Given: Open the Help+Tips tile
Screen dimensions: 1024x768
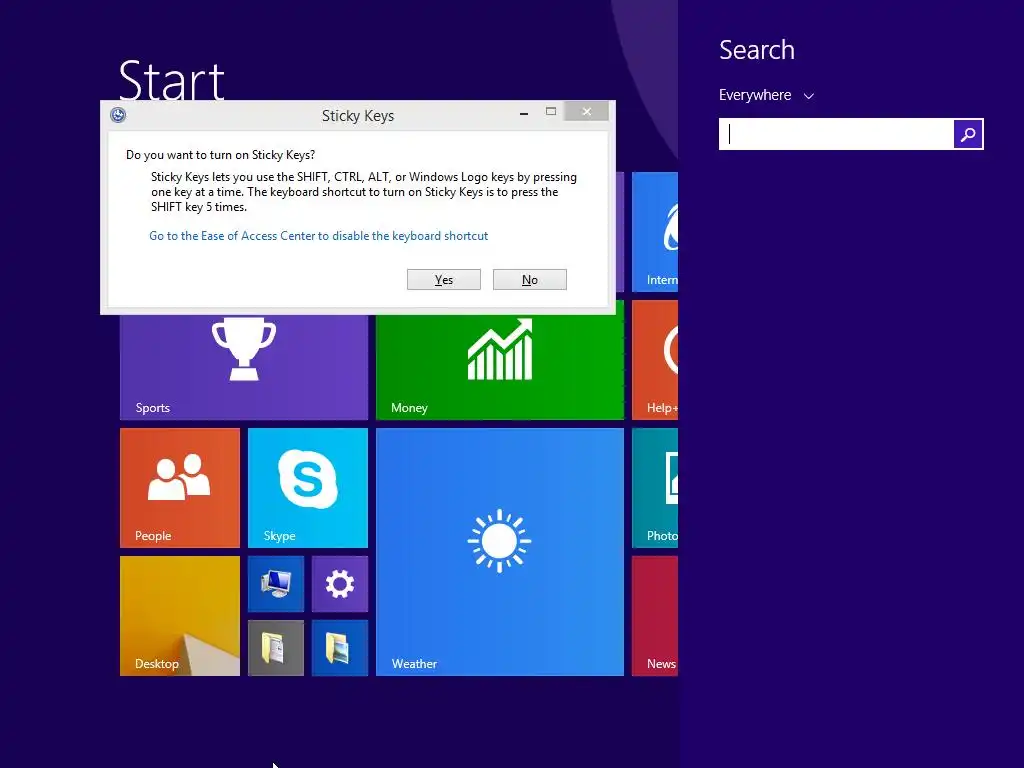Looking at the screenshot, I should click(x=655, y=360).
